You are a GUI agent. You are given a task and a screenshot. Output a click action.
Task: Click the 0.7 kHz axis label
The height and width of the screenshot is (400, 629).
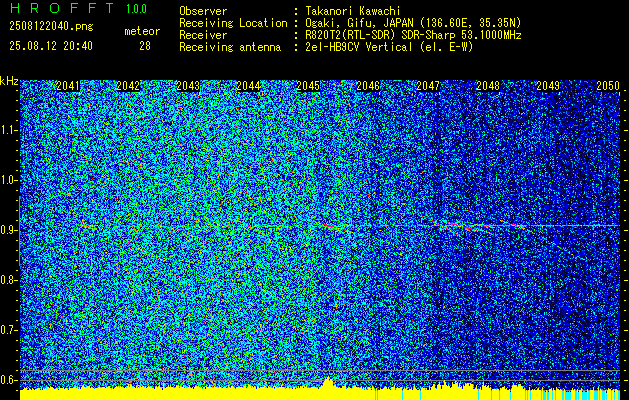[9, 330]
